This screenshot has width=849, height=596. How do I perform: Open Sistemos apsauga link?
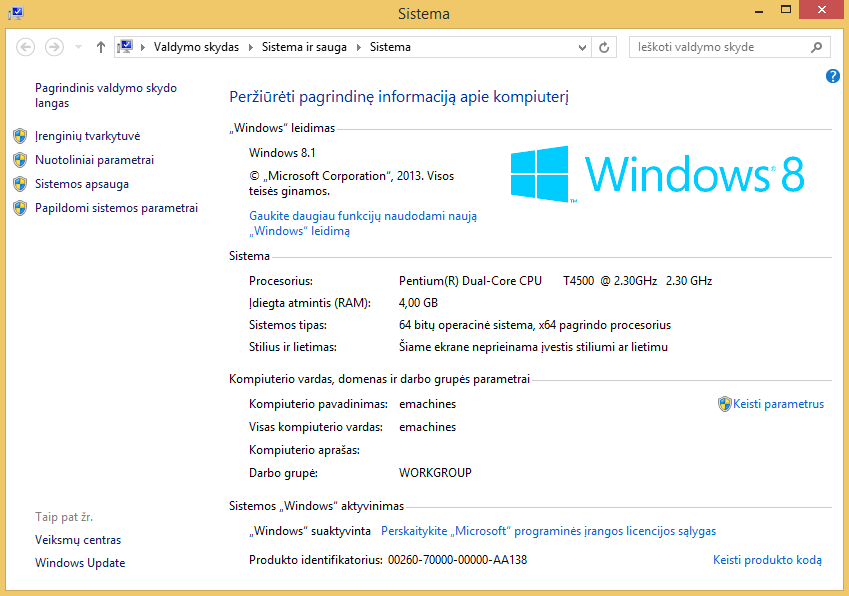point(82,184)
